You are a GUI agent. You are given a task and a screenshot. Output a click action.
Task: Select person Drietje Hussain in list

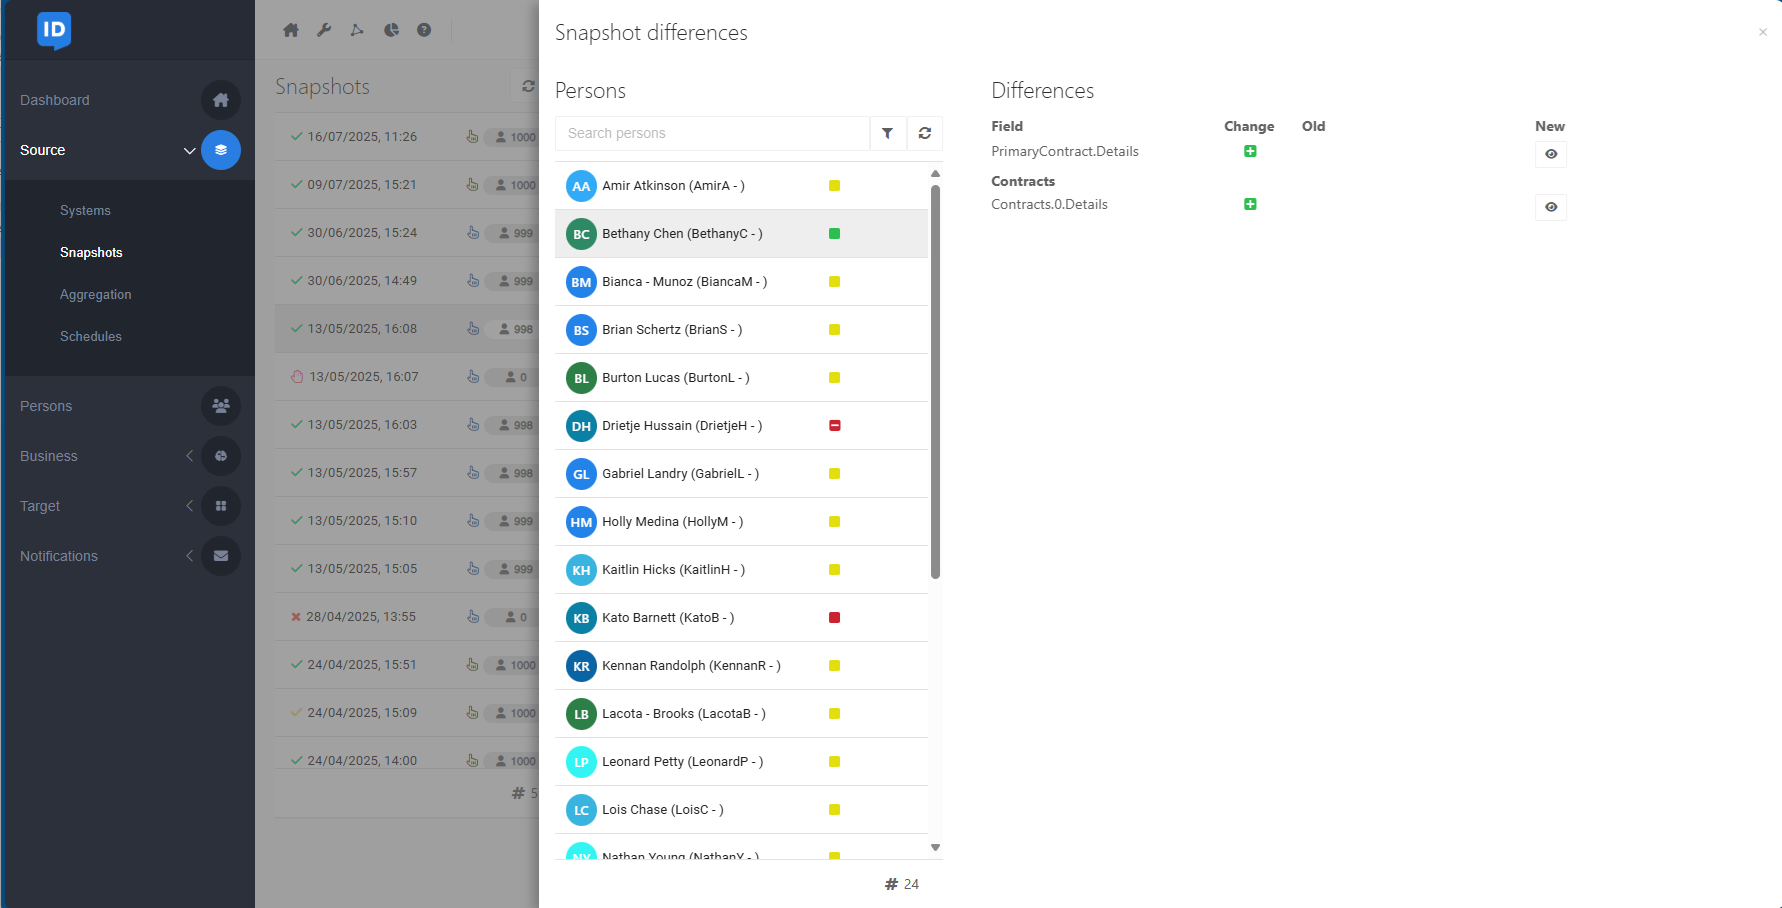(x=682, y=426)
